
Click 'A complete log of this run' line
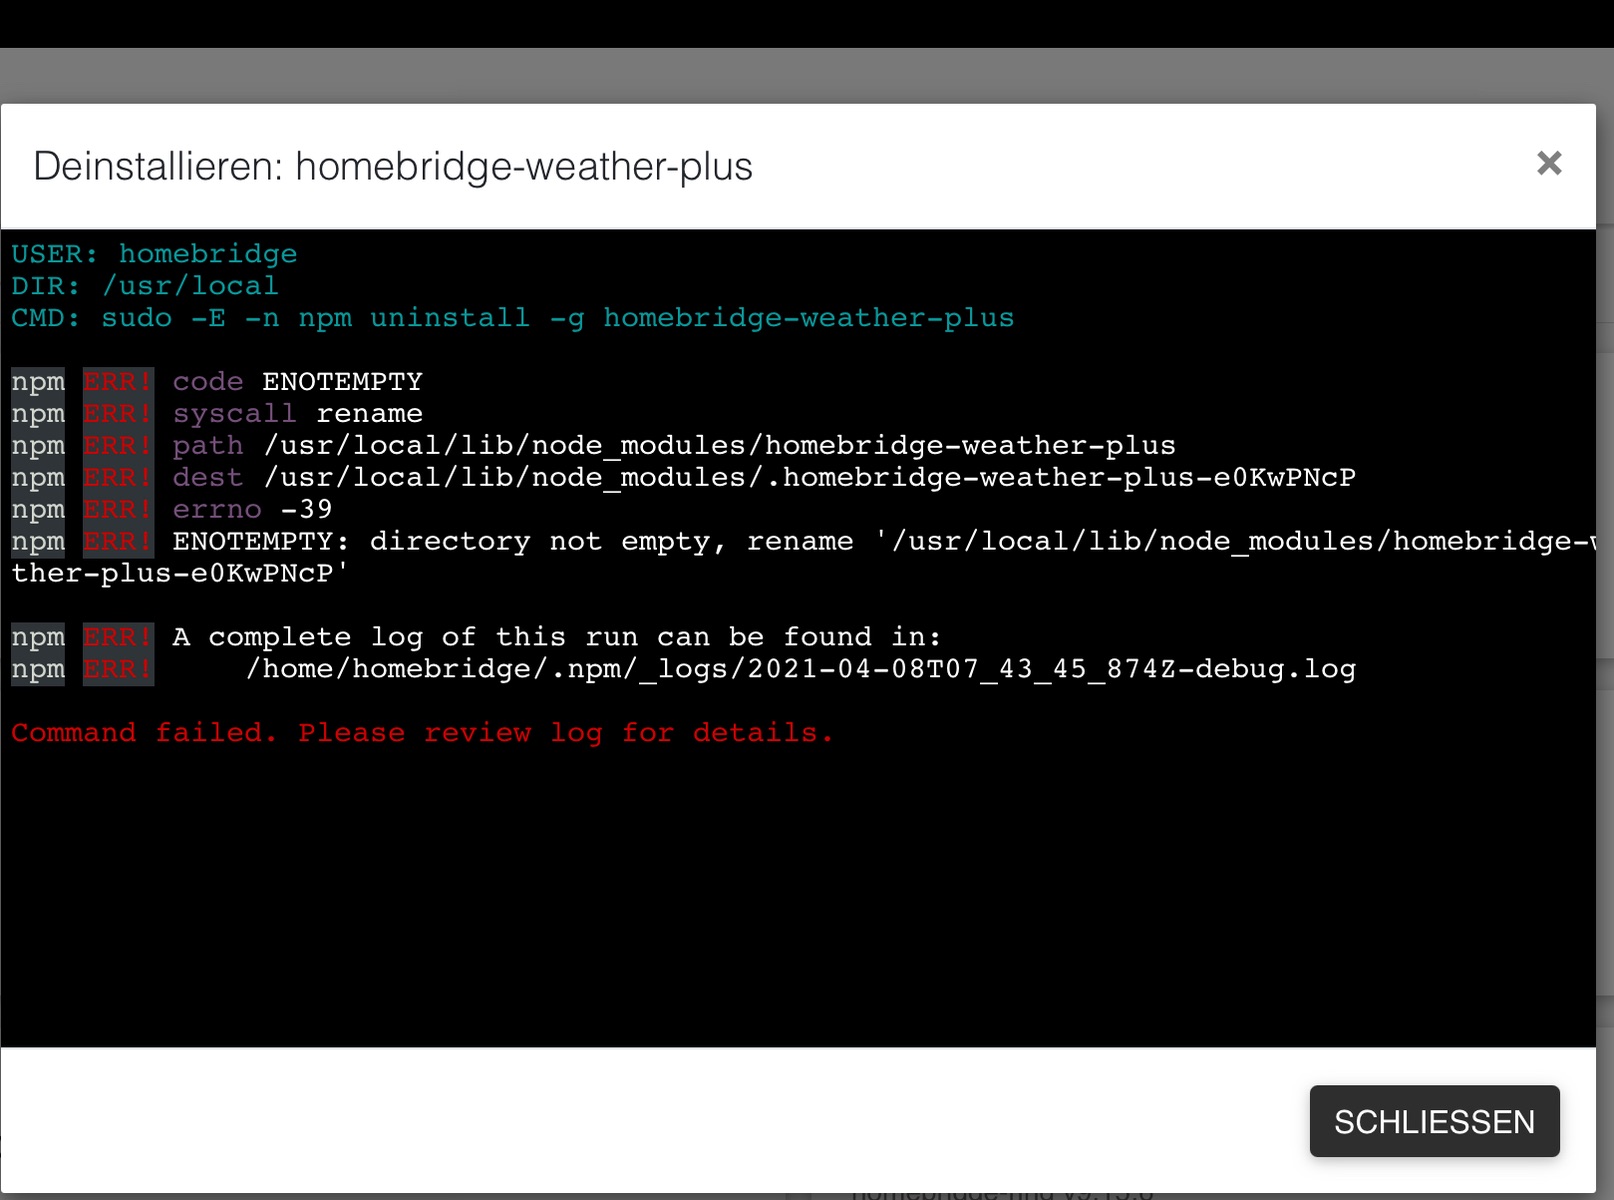[556, 638]
